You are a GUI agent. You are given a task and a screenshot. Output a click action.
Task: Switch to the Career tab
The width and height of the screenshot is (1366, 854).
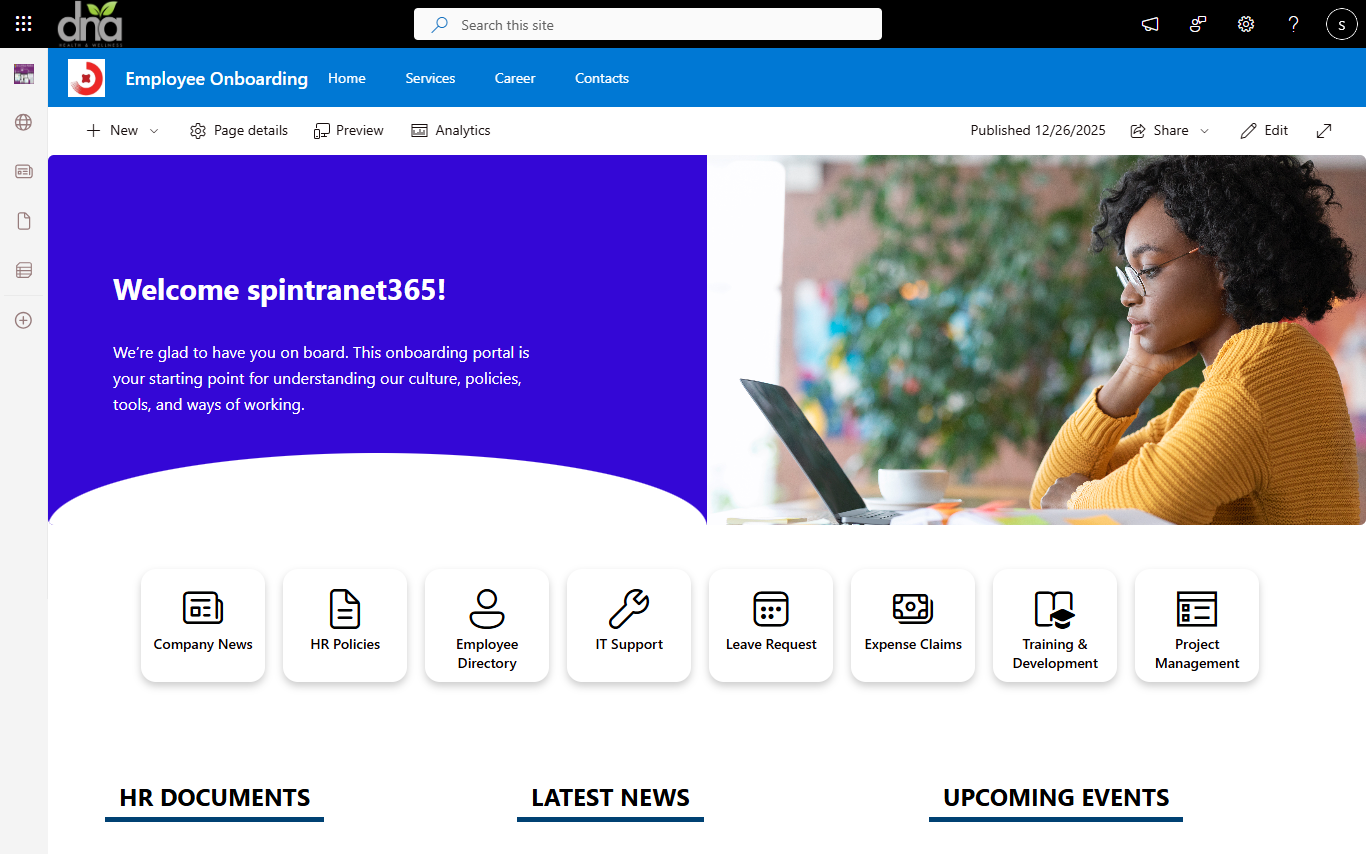(x=514, y=78)
